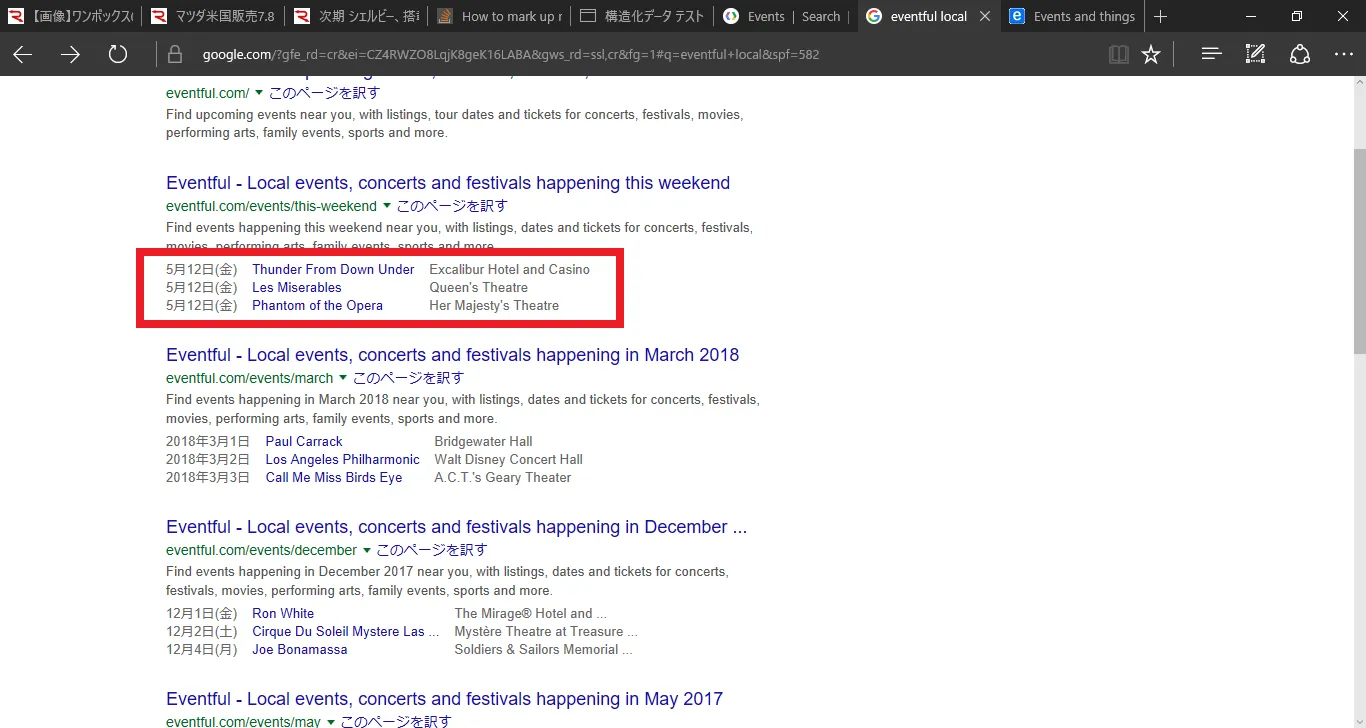Open the Hub (three lines) panel
Image resolution: width=1366 pixels, height=728 pixels.
[1212, 55]
